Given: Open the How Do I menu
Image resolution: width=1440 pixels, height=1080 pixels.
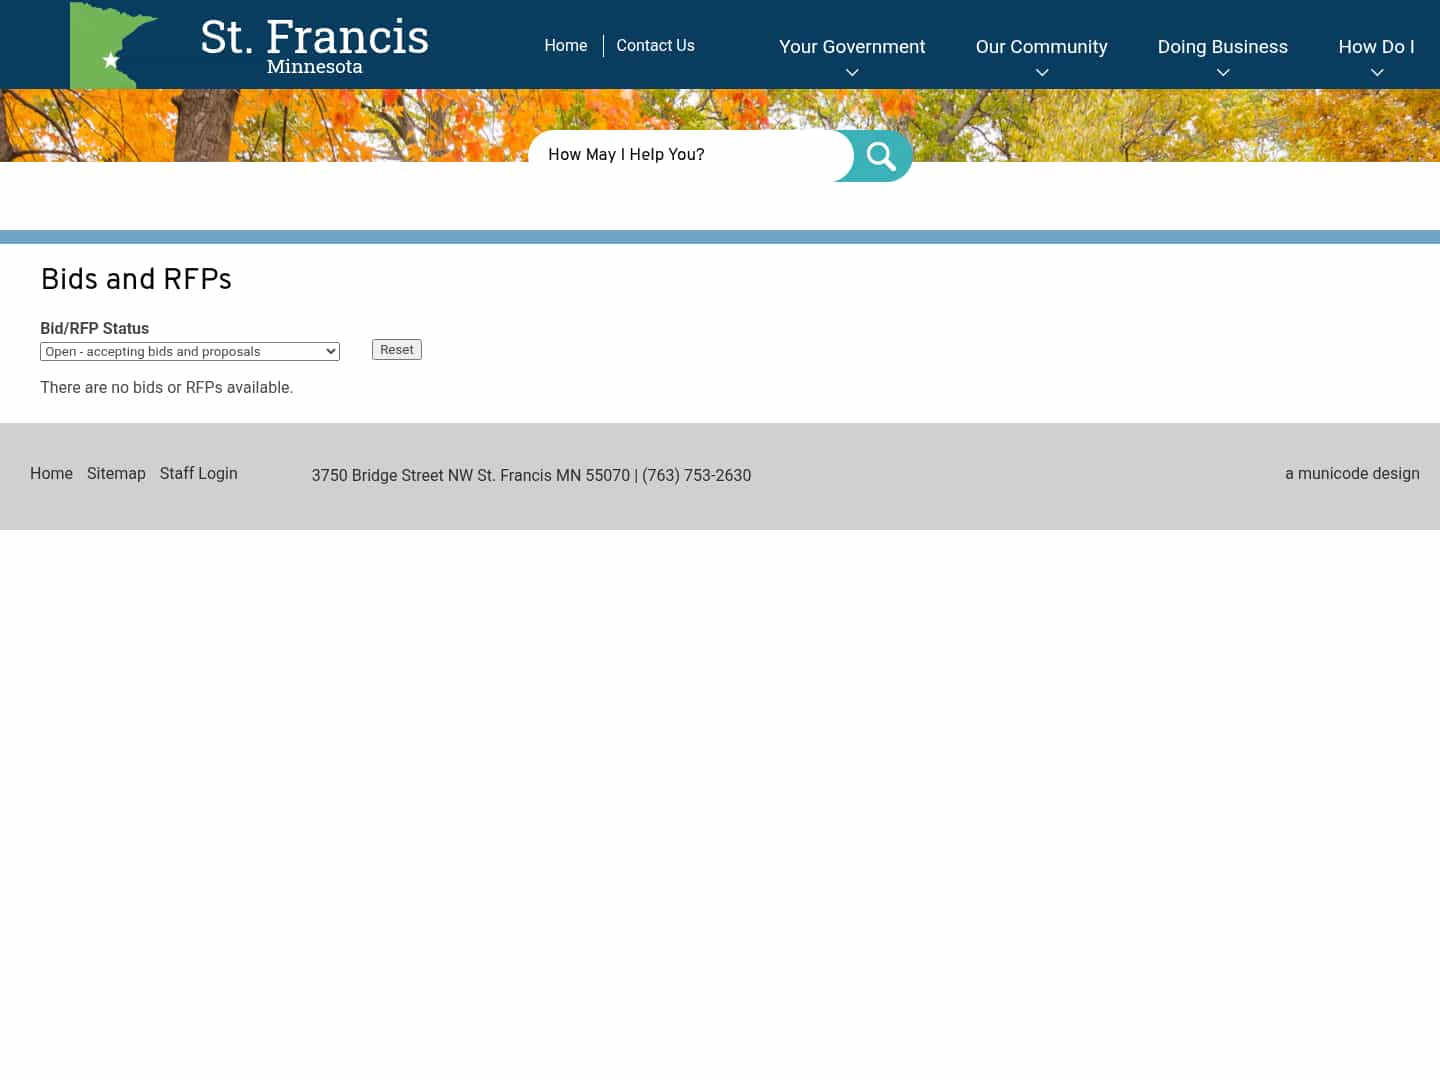Looking at the screenshot, I should point(1377,47).
